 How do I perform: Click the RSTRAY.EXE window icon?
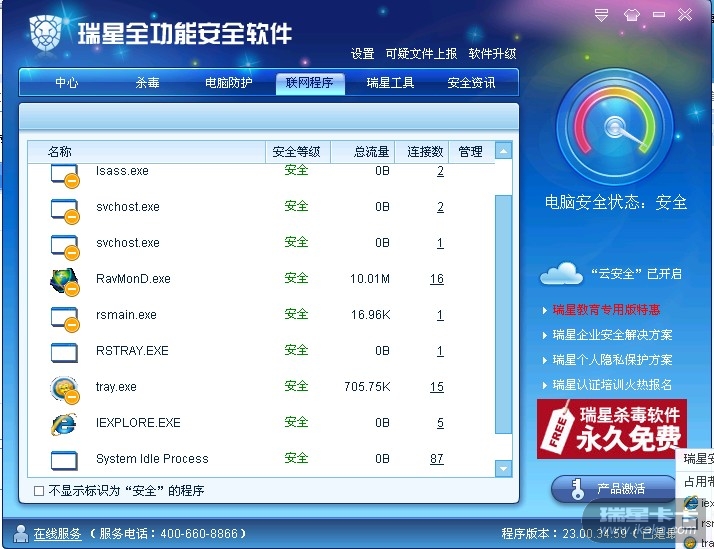pyautogui.click(x=64, y=352)
